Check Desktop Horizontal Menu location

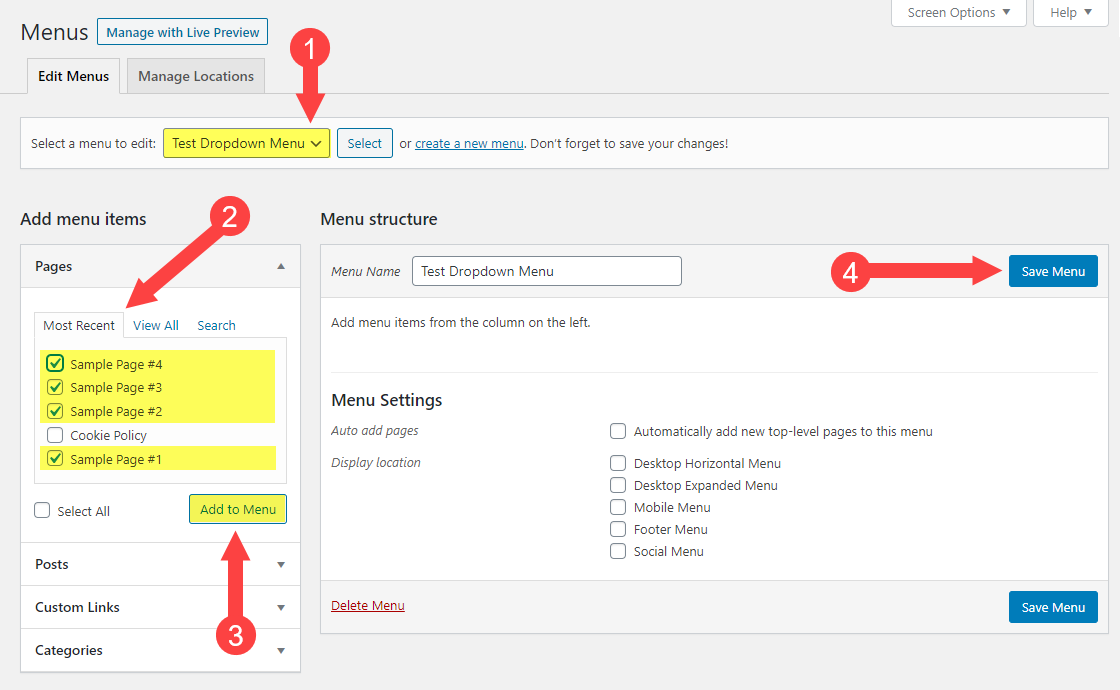[618, 464]
